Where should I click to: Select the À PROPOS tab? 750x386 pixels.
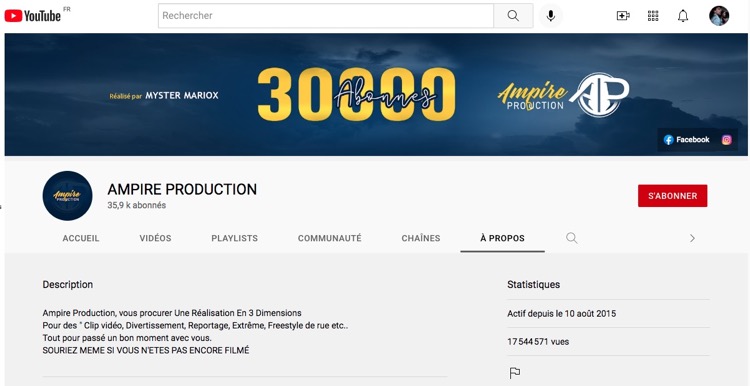tap(502, 238)
